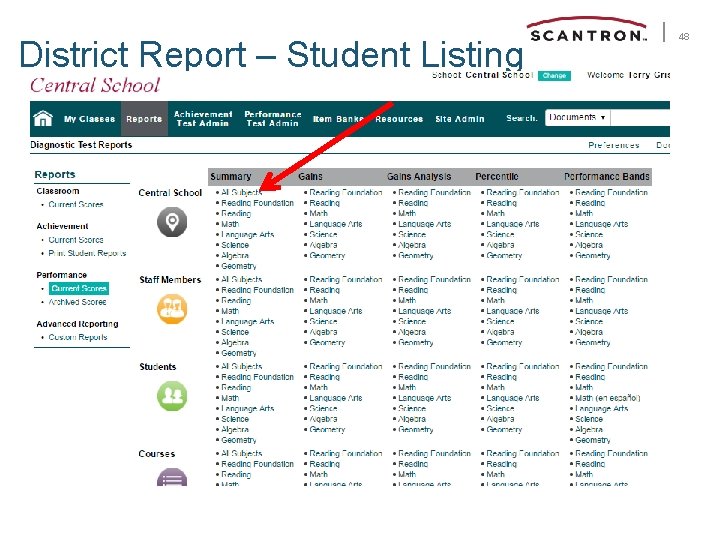This screenshot has width=720, height=540.
Task: Open Staff Members Gains Analysis Geometry
Action: tap(416, 343)
